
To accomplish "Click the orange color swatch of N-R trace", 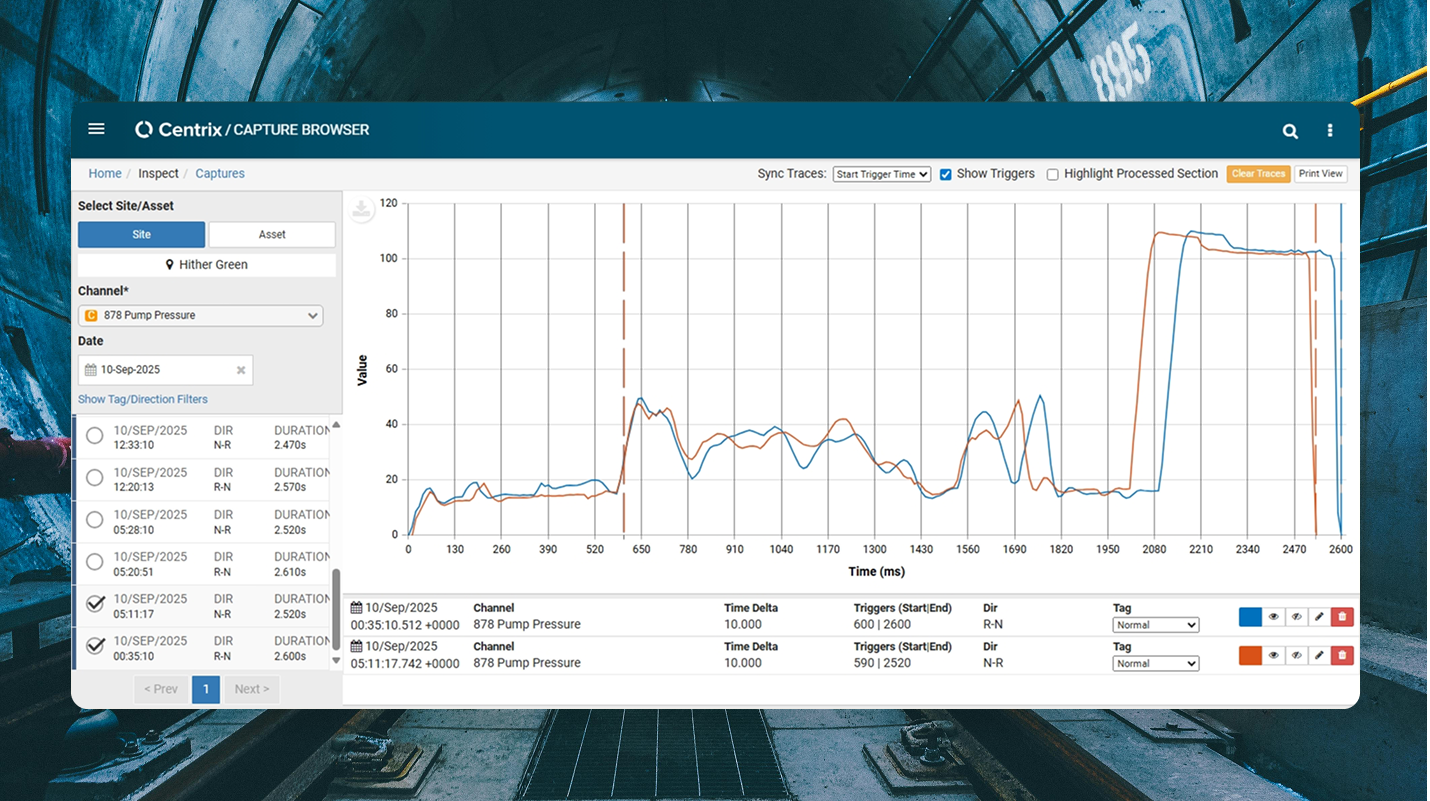I will 1250,656.
